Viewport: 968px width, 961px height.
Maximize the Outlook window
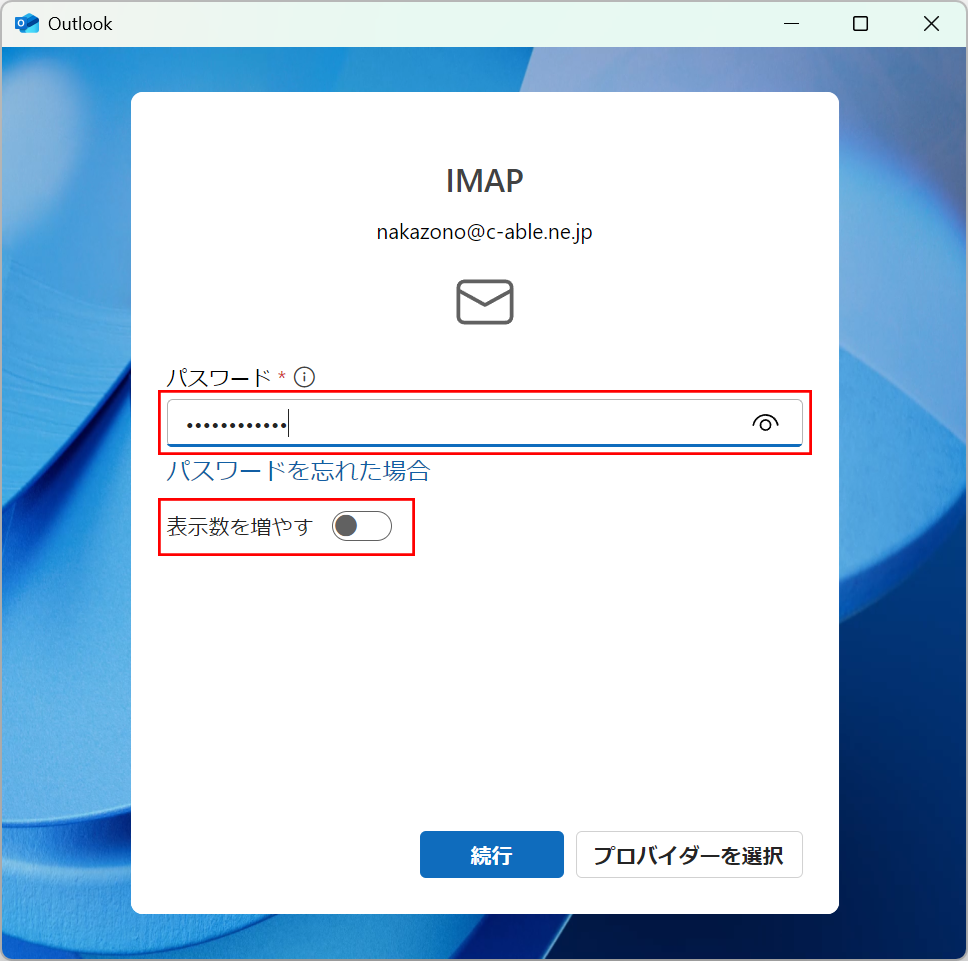pyautogui.click(x=860, y=24)
